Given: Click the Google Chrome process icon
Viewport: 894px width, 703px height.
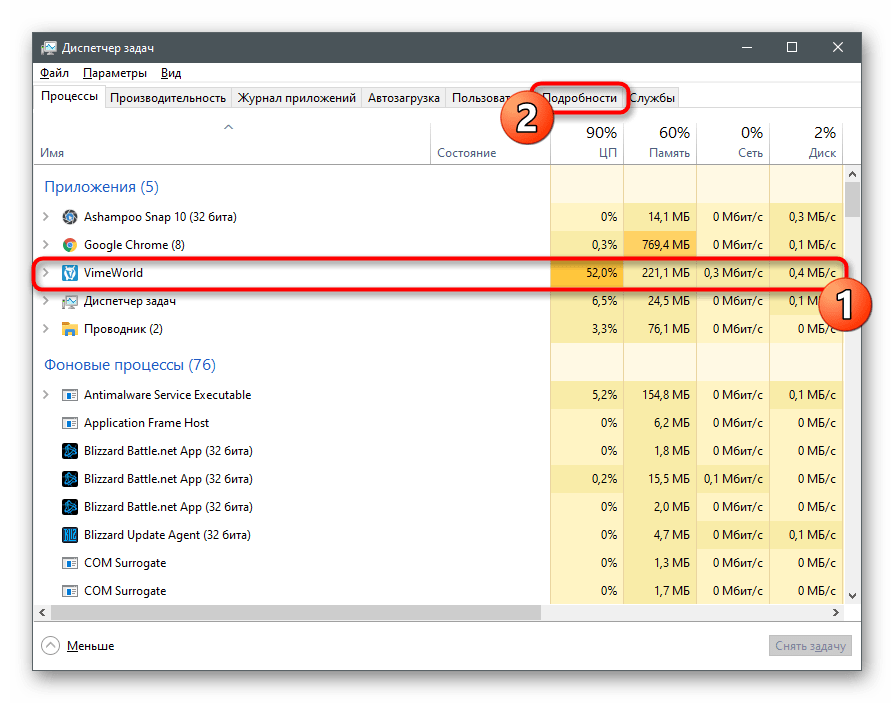Looking at the screenshot, I should click(70, 245).
